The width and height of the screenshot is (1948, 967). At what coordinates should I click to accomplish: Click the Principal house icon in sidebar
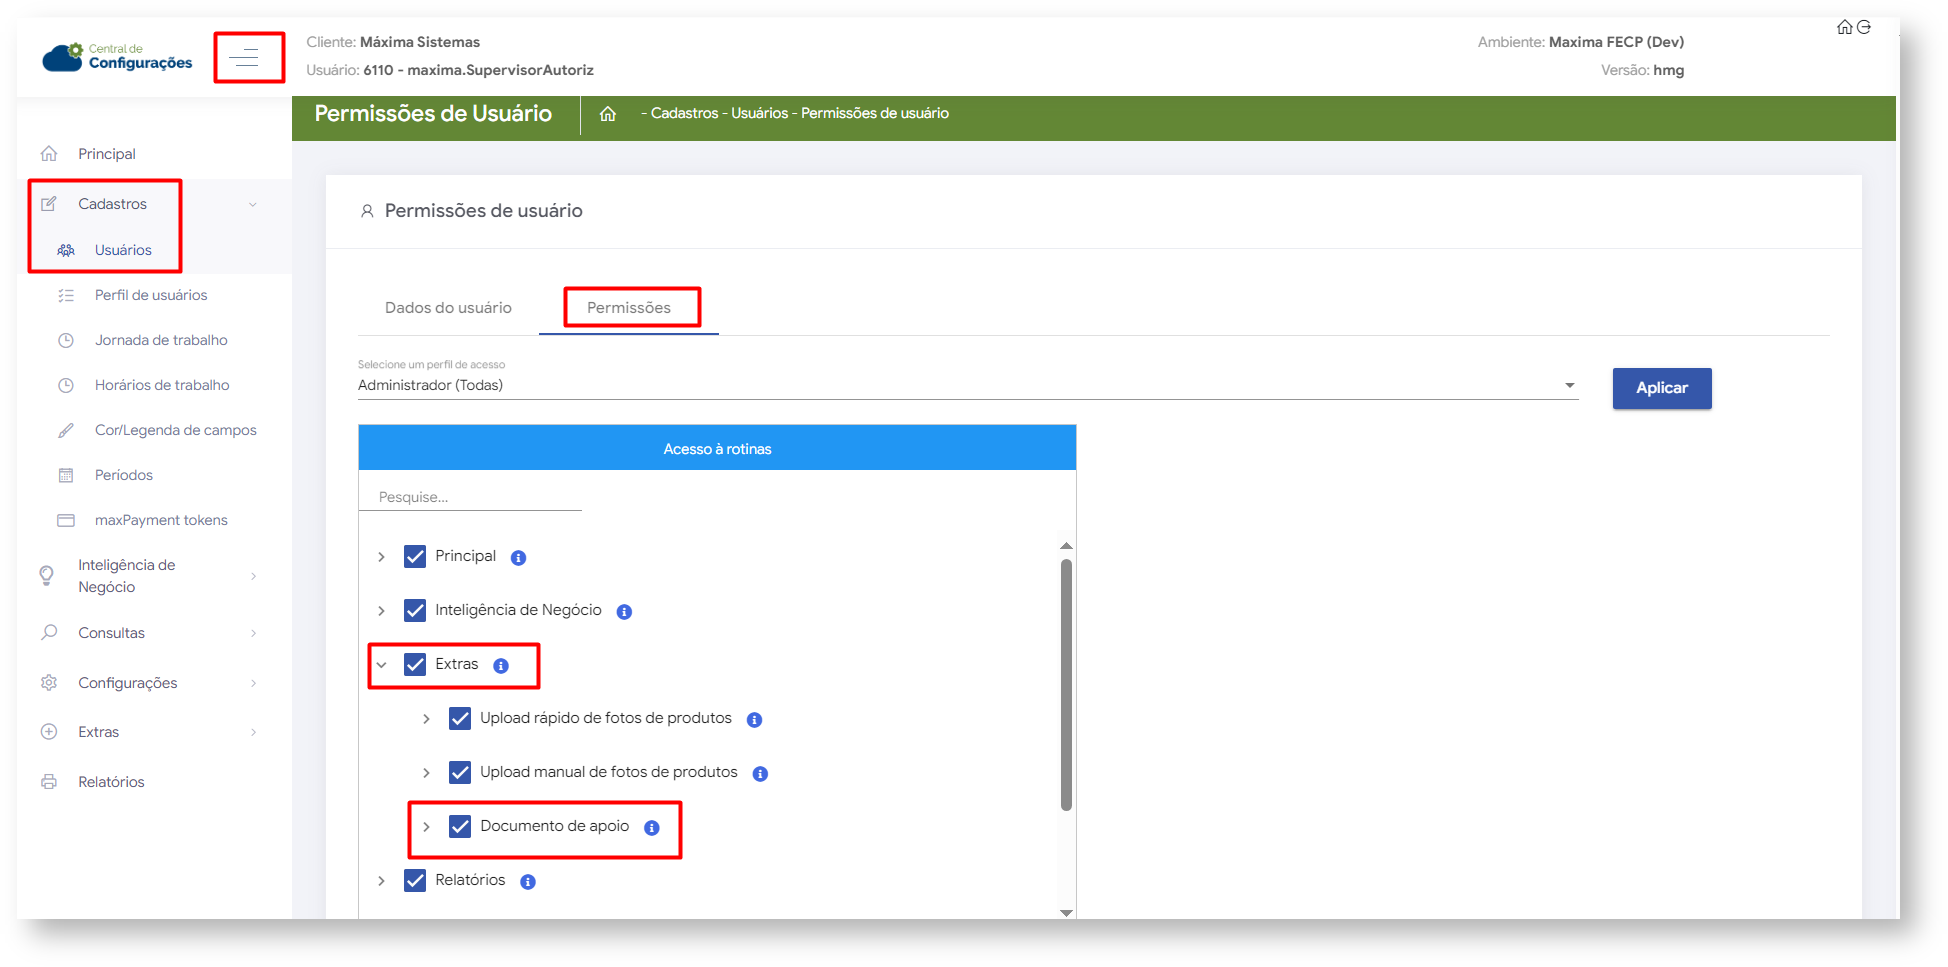pos(49,153)
